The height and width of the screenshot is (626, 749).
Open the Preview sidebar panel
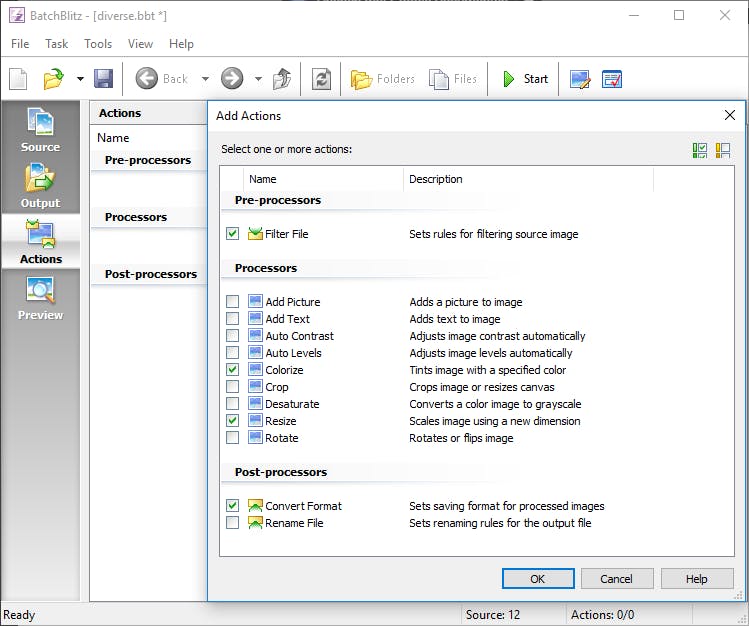pos(41,298)
